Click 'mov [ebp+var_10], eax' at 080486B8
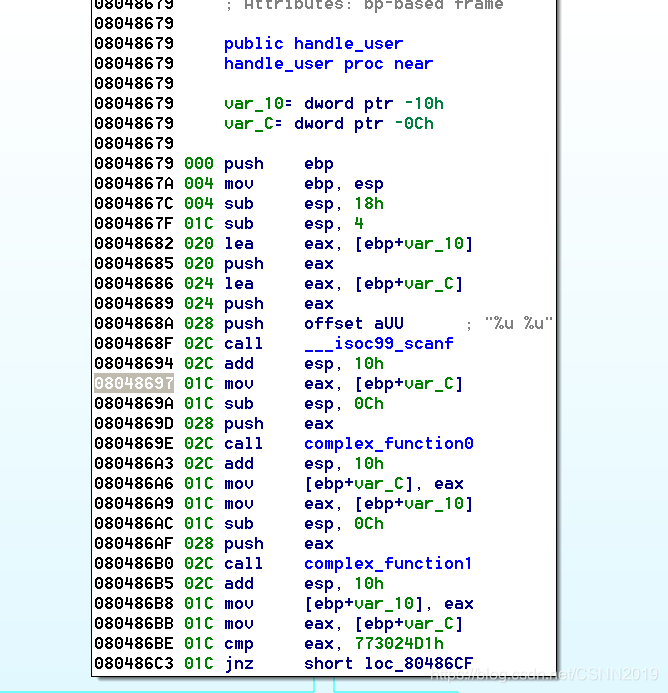668x693 pixels. click(348, 603)
